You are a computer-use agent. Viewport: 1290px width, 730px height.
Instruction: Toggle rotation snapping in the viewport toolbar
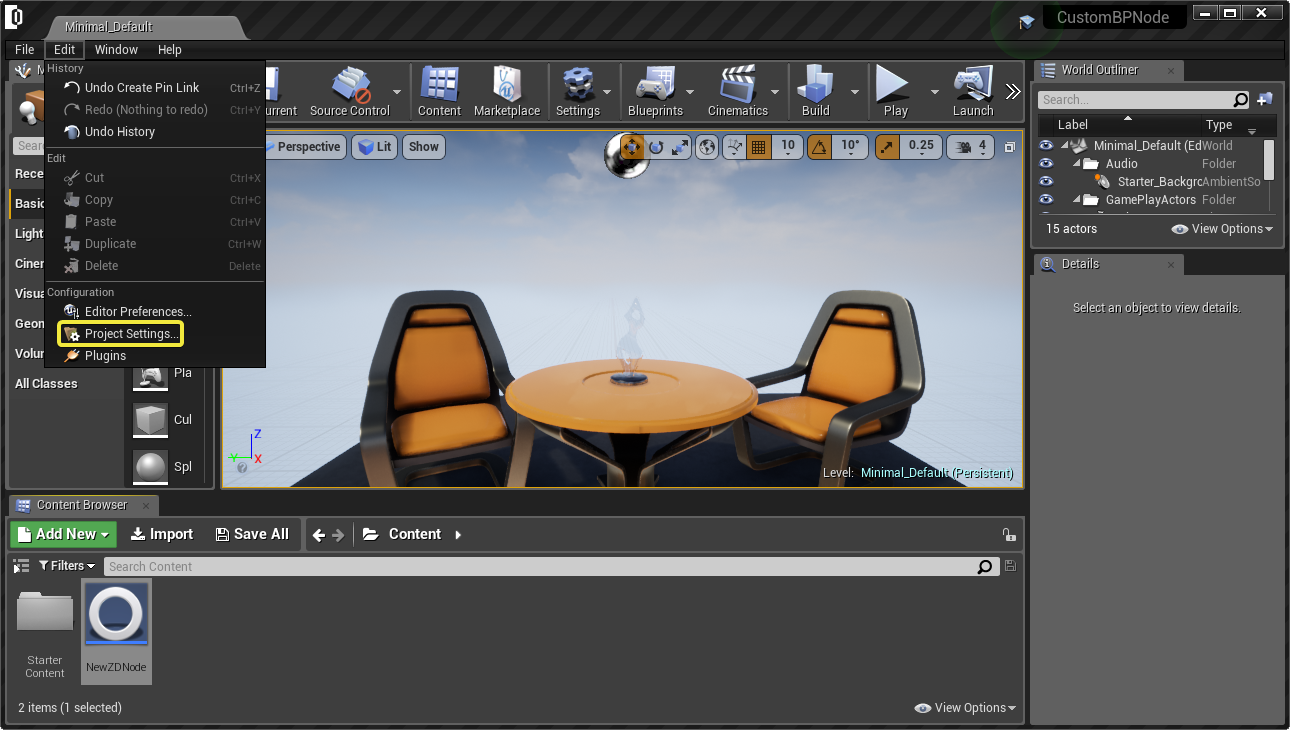pyautogui.click(x=819, y=147)
